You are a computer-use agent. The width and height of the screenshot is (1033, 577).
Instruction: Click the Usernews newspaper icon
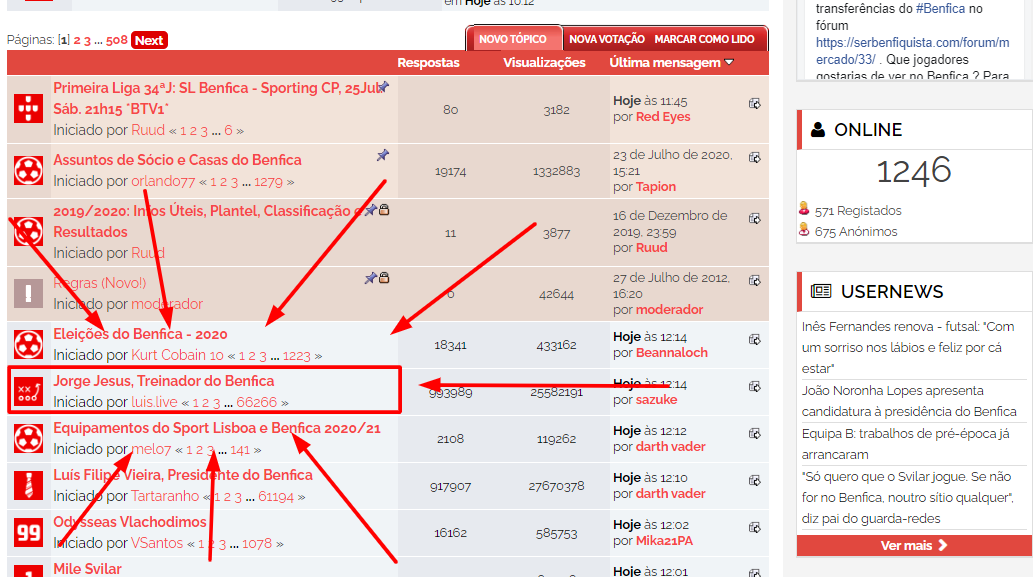821,291
